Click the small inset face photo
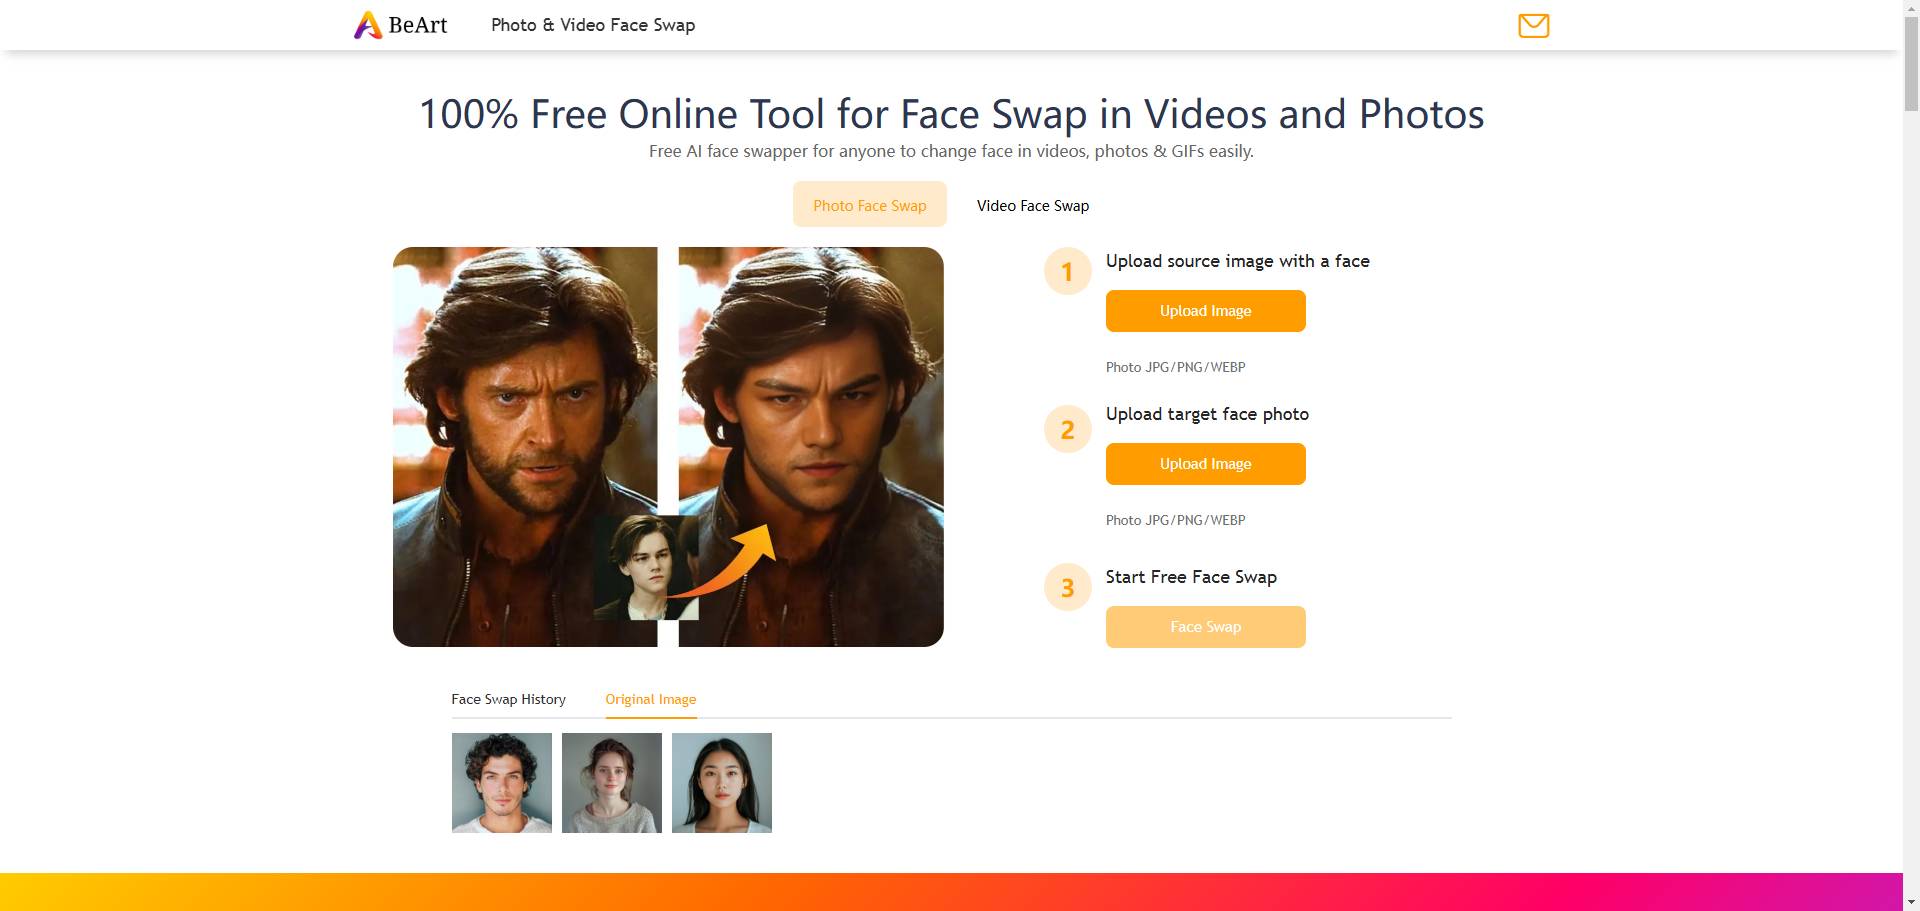Screen dimensions: 1920x911 (x=646, y=568)
